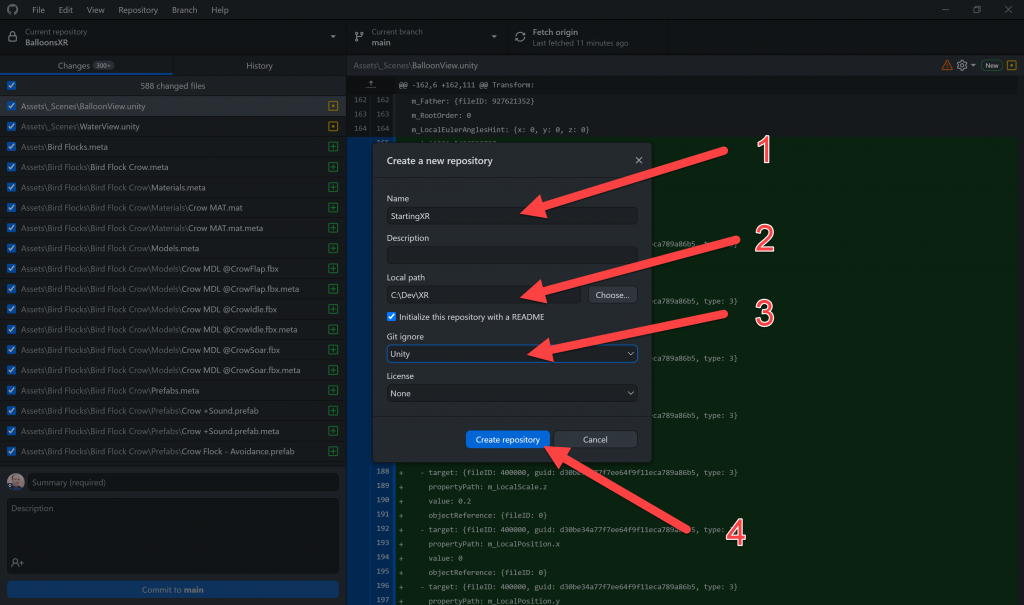Switch to the History tab
This screenshot has width=1024, height=605.
point(259,65)
